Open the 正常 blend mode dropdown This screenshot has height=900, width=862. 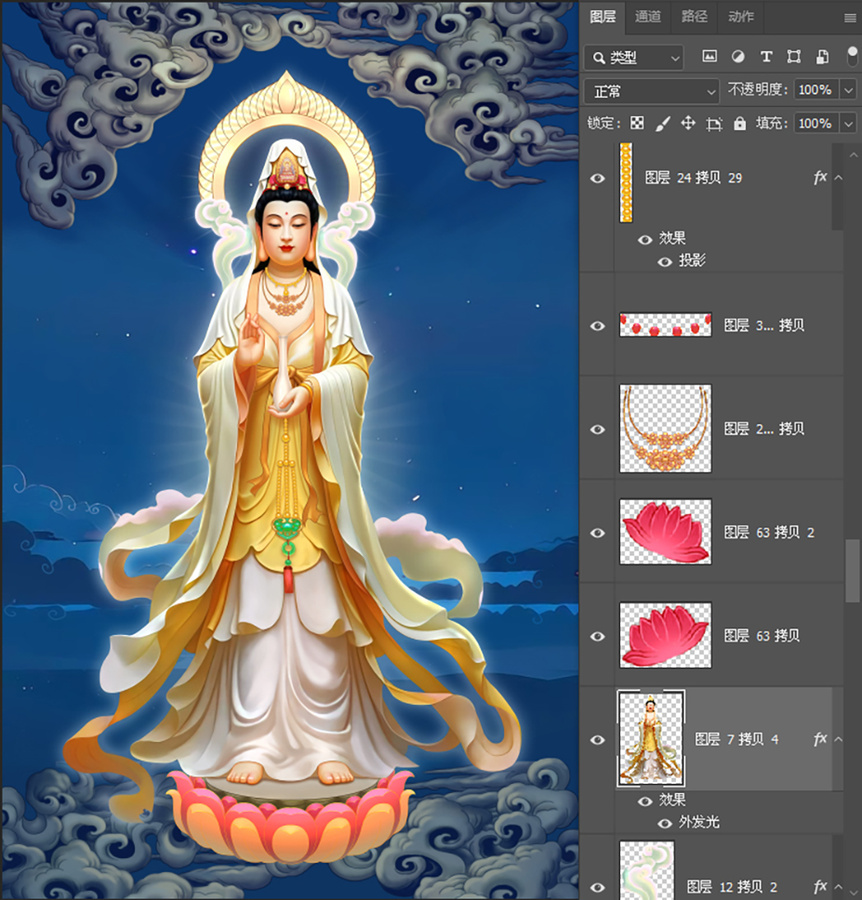(651, 91)
